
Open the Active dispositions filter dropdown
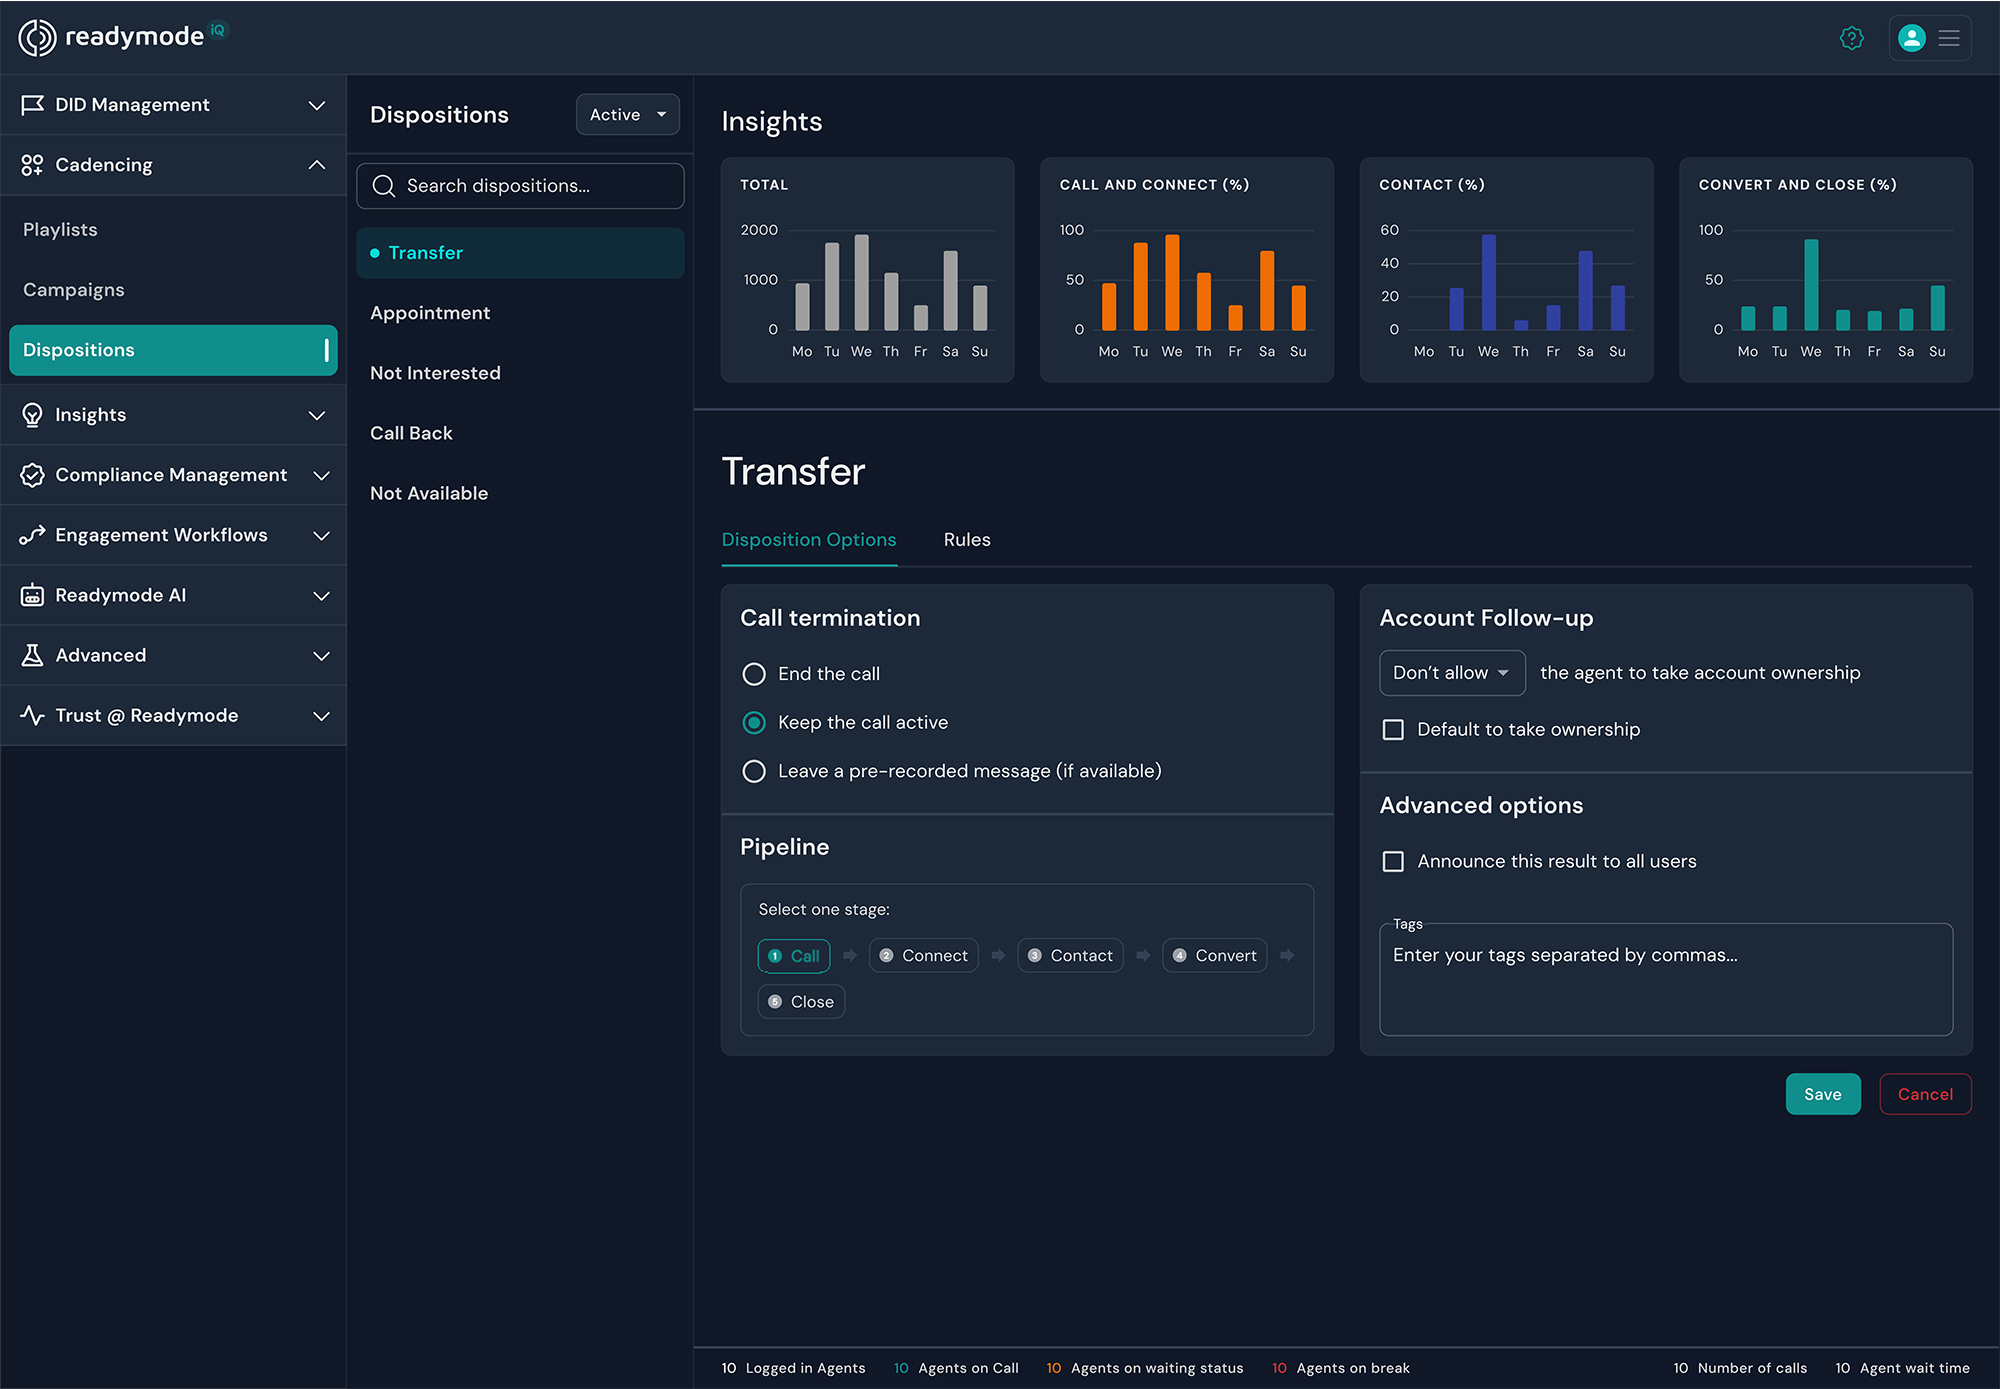(x=626, y=114)
